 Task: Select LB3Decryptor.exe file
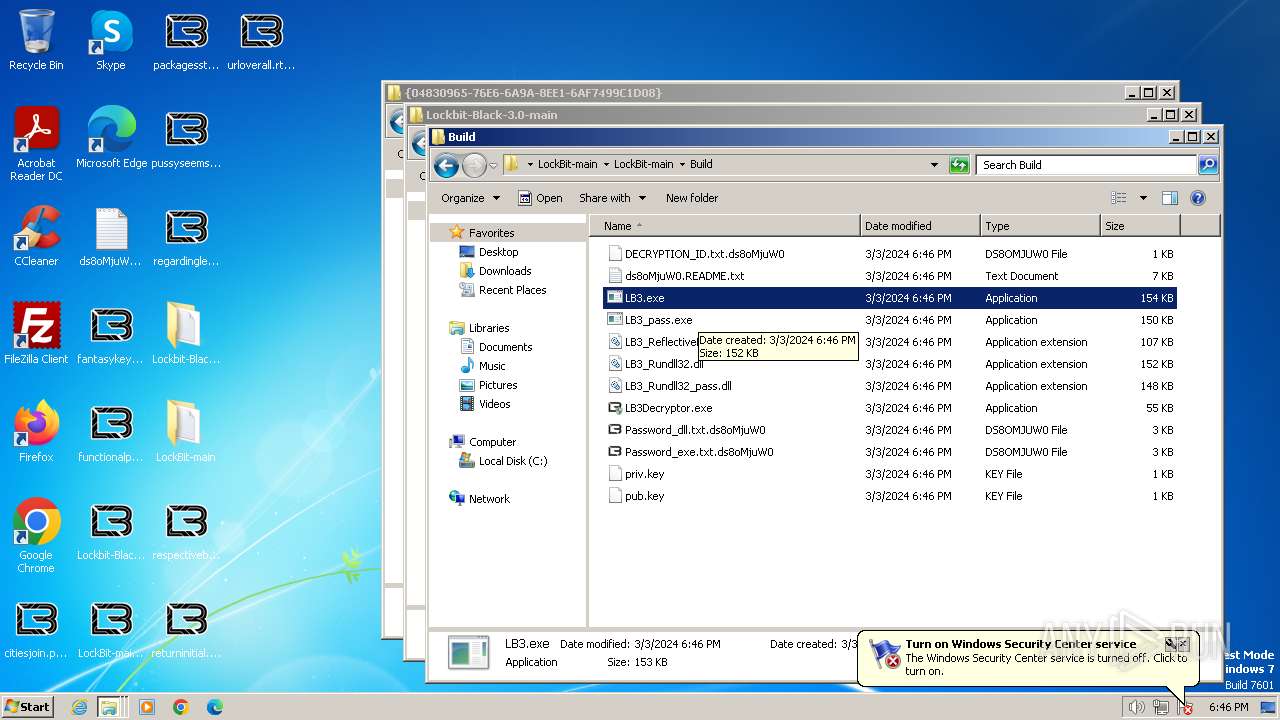coord(890,408)
